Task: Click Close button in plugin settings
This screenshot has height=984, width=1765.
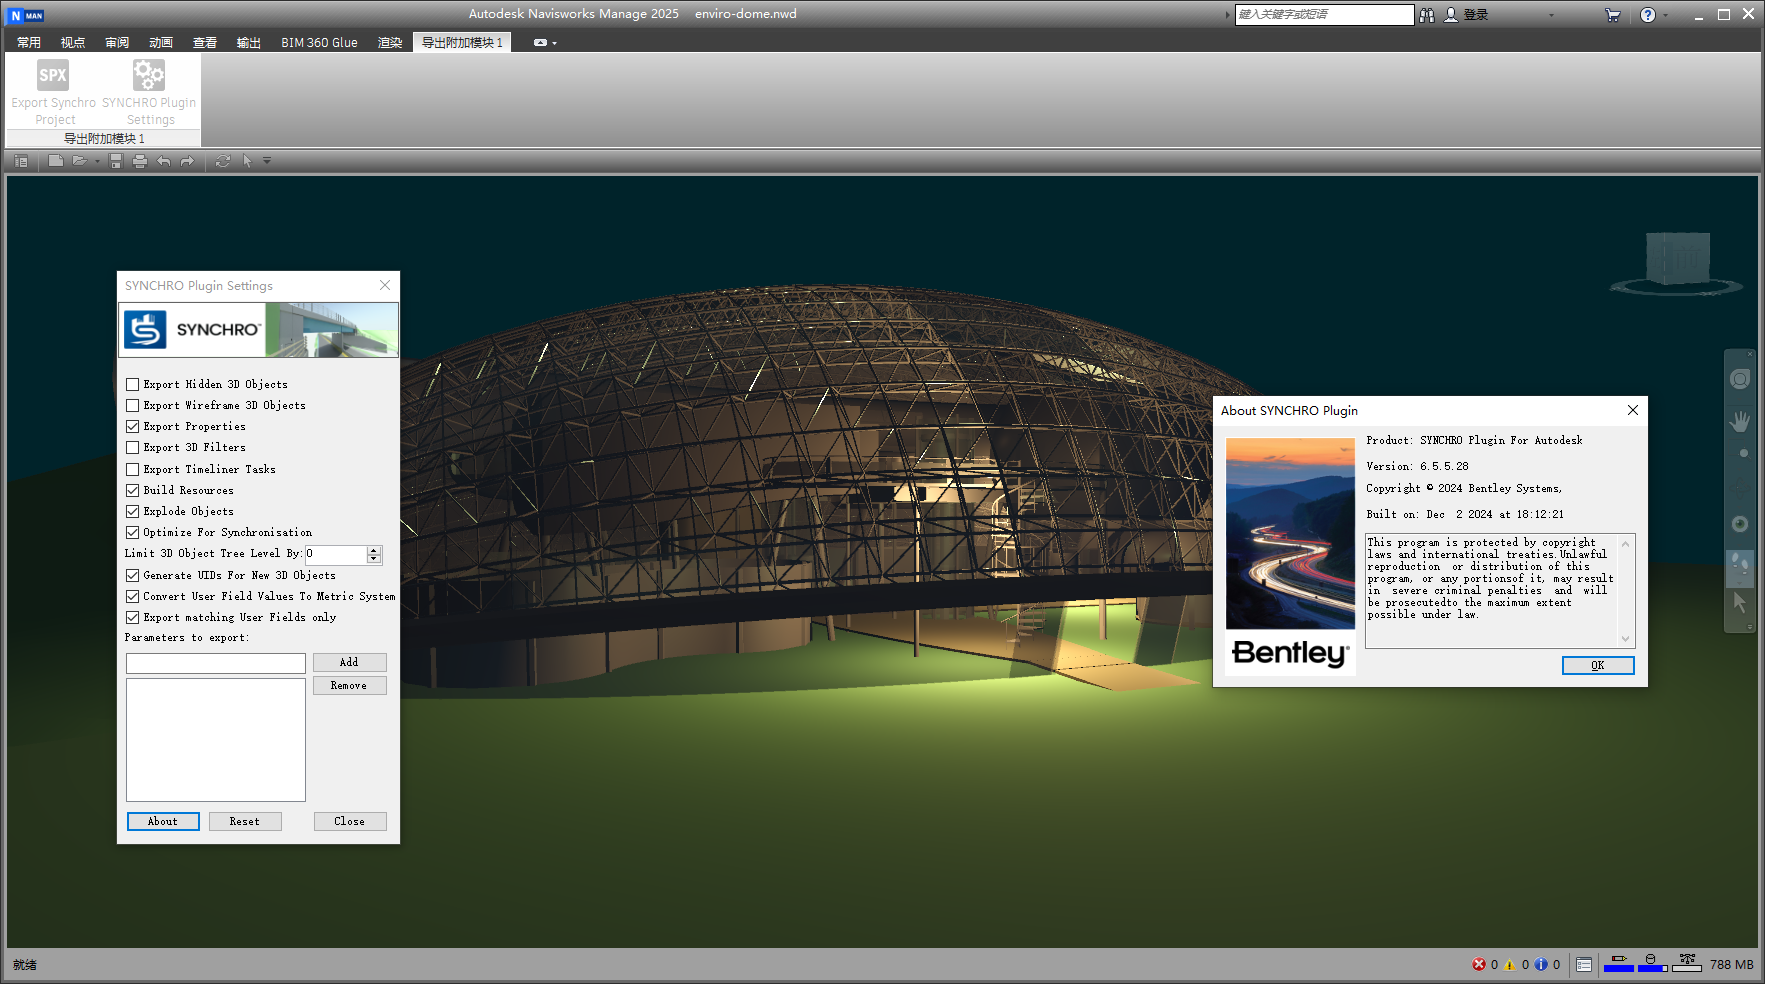Action: pyautogui.click(x=350, y=821)
